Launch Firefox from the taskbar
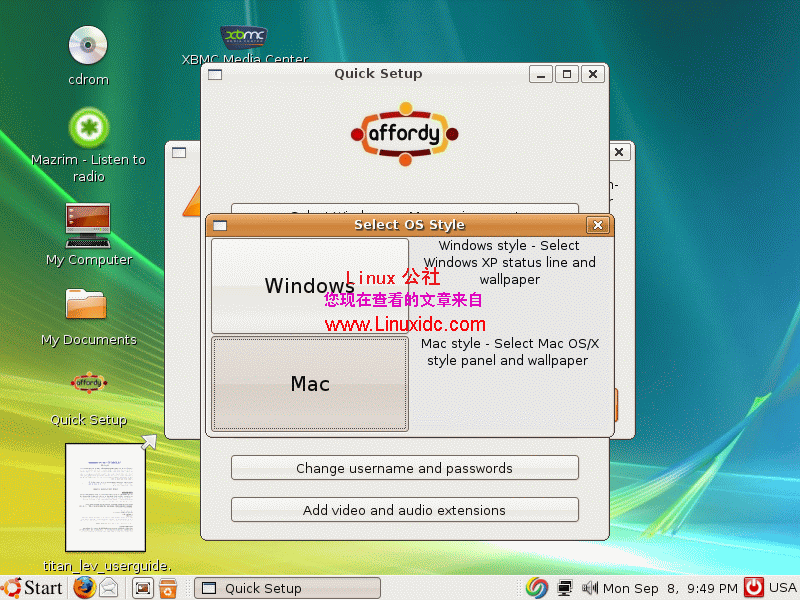 coord(84,588)
